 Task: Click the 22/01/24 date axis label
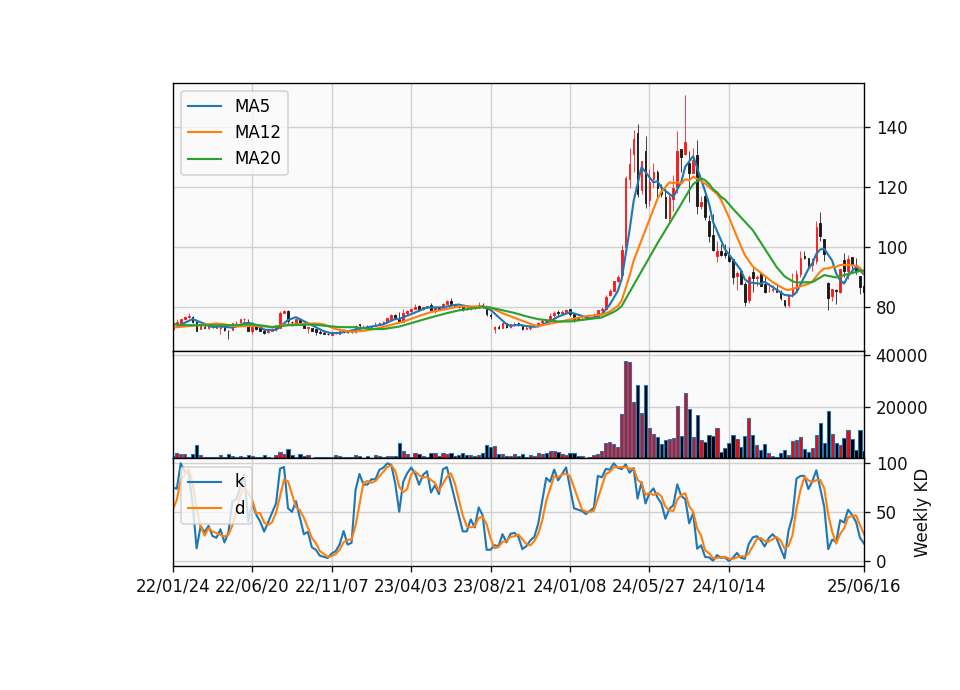pos(173,586)
